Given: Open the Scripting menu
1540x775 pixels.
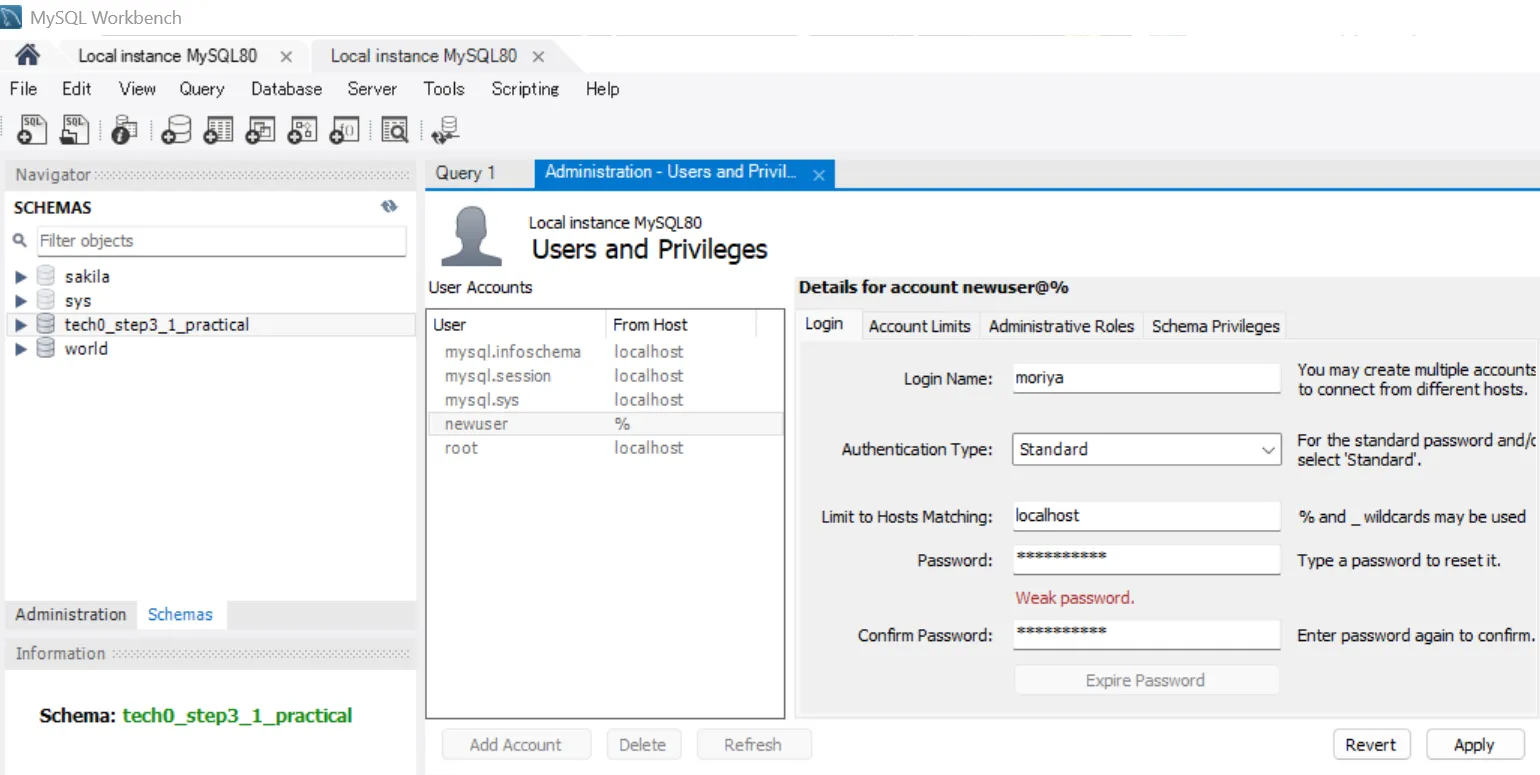Looking at the screenshot, I should pyautogui.click(x=525, y=89).
